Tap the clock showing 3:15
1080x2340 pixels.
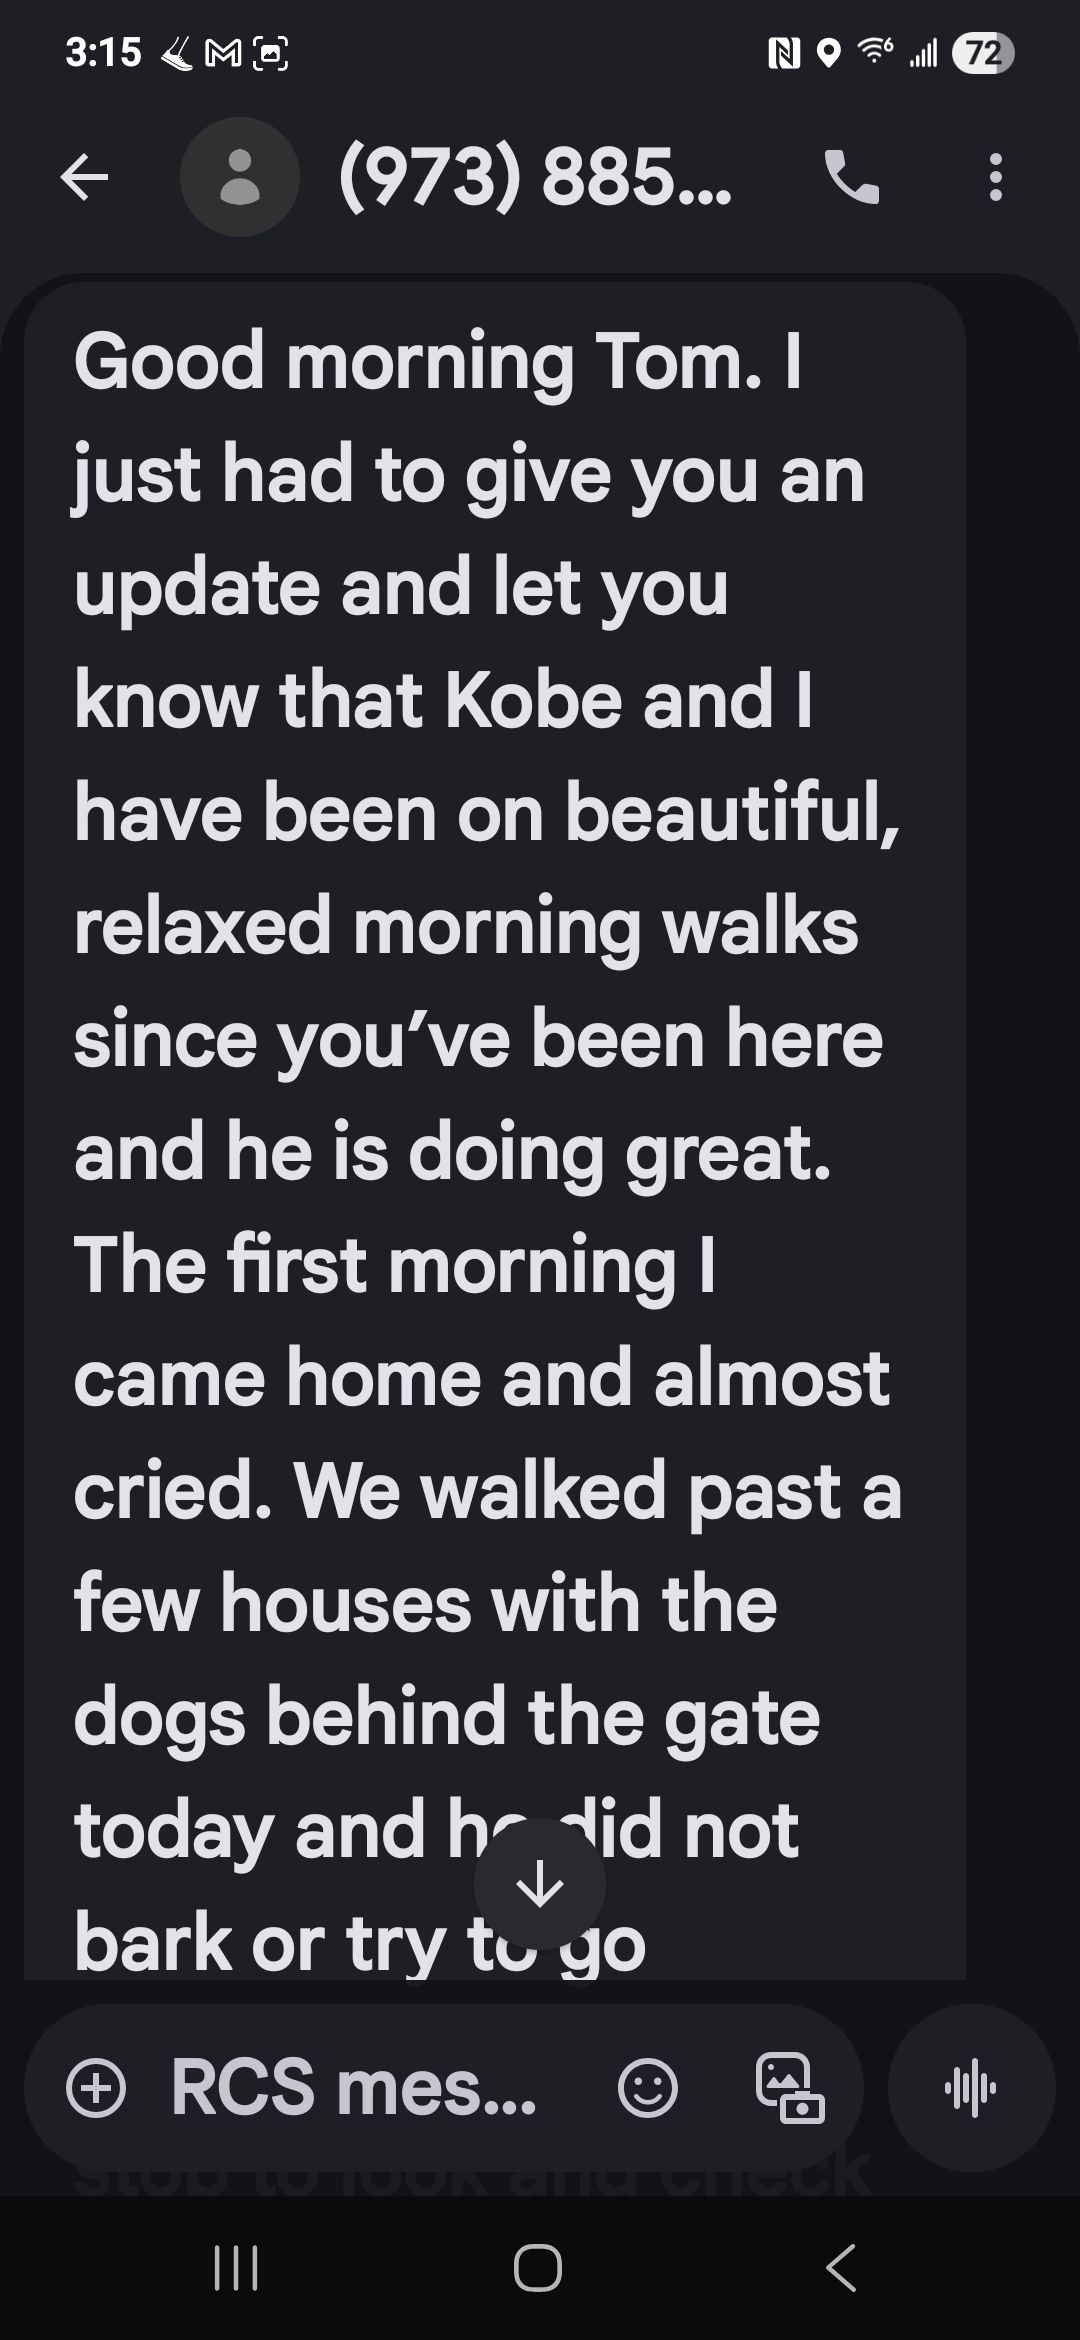point(104,53)
